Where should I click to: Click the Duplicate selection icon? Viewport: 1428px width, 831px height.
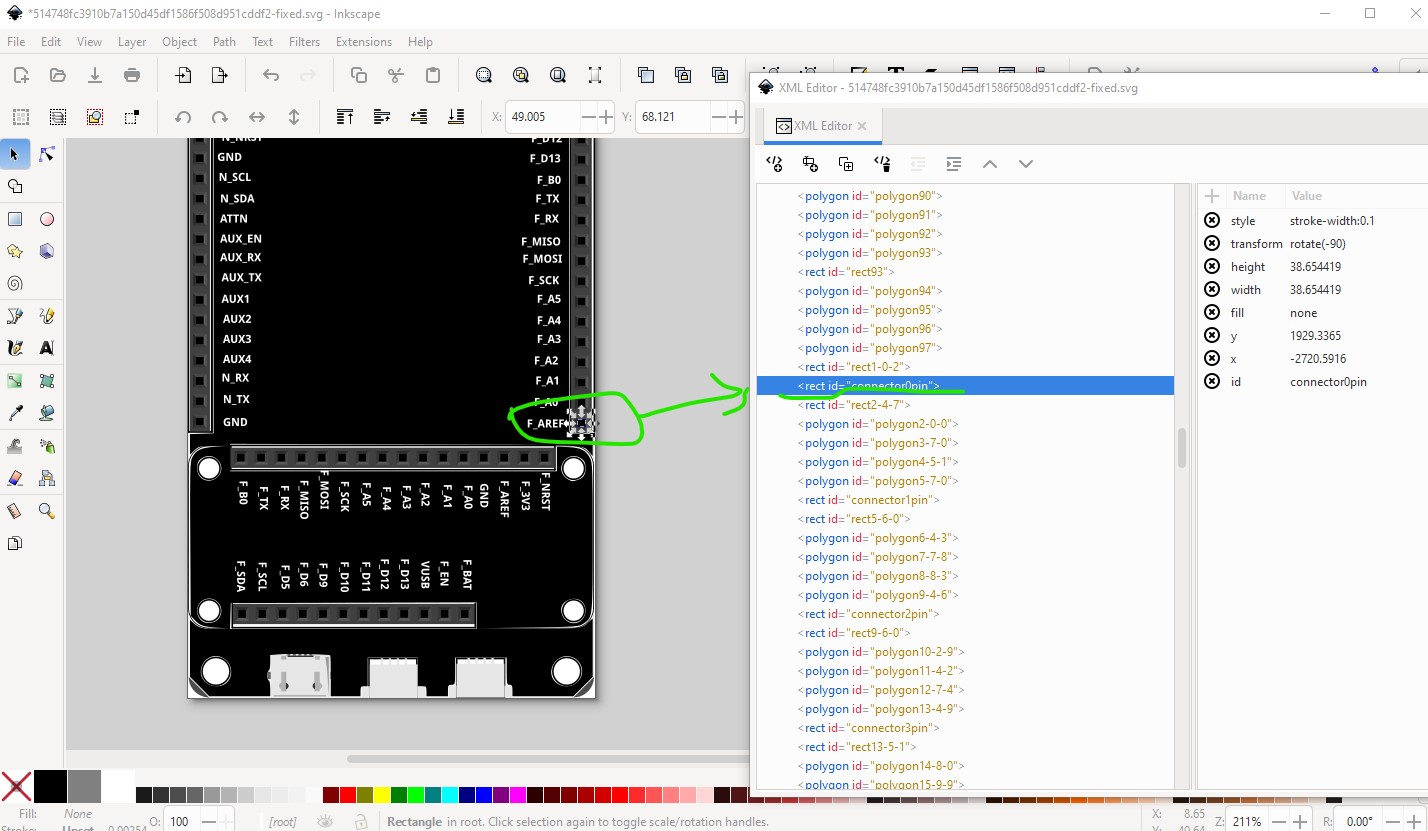point(646,75)
